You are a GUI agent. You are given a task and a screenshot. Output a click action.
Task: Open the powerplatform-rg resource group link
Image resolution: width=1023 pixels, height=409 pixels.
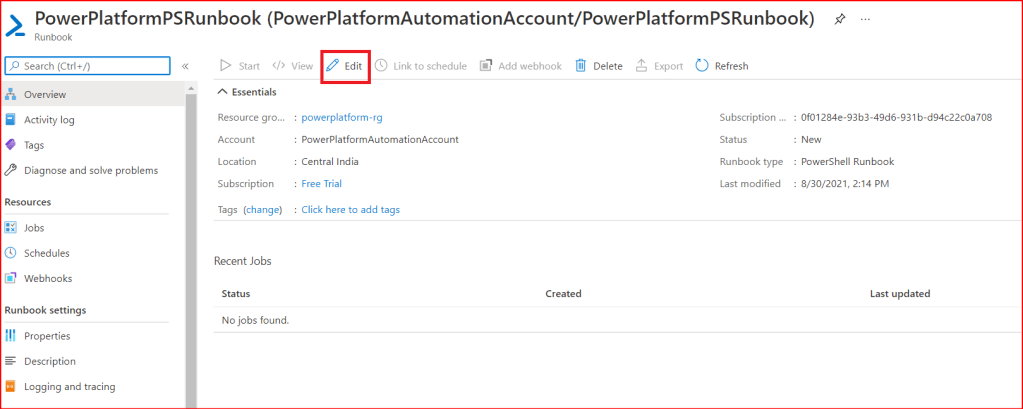[342, 117]
